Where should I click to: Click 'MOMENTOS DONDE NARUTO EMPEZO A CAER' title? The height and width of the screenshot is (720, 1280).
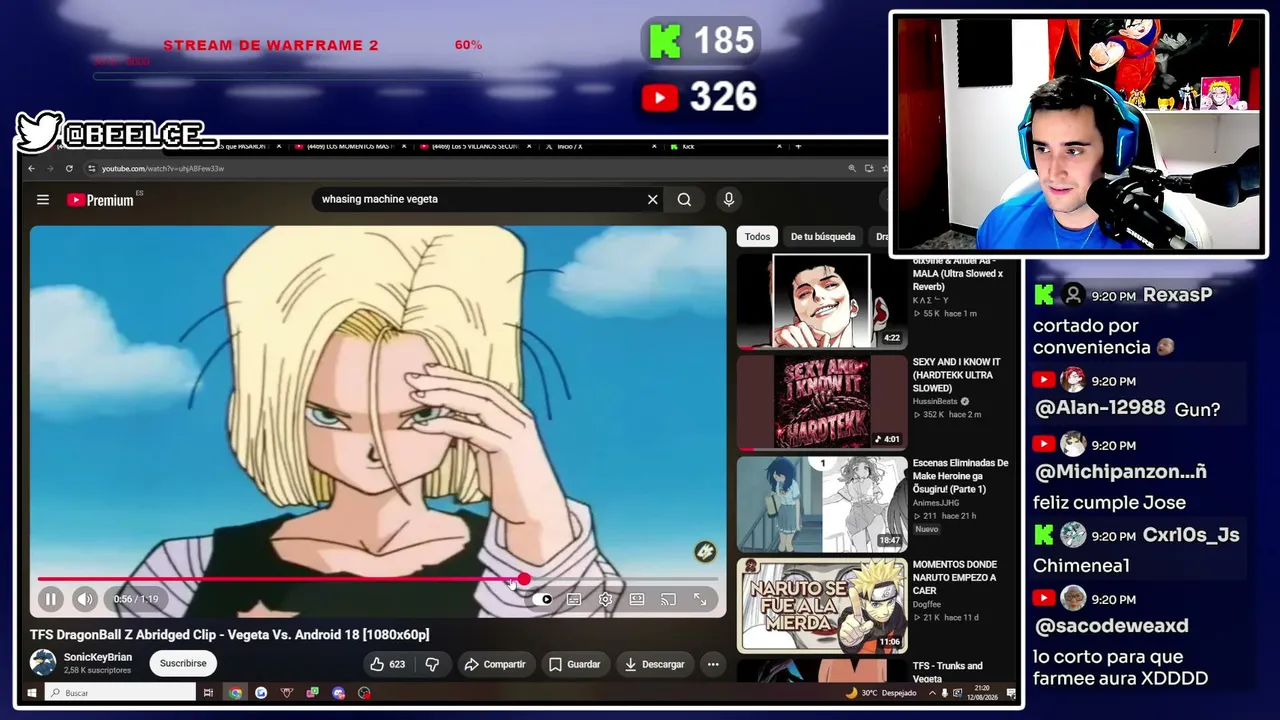[x=955, y=577]
